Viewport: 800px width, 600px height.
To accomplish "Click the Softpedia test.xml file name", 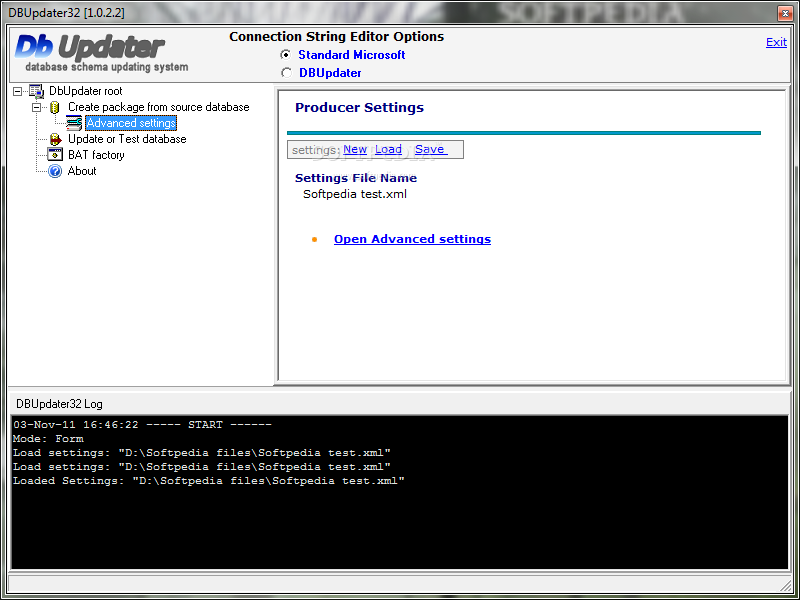I will click(355, 194).
